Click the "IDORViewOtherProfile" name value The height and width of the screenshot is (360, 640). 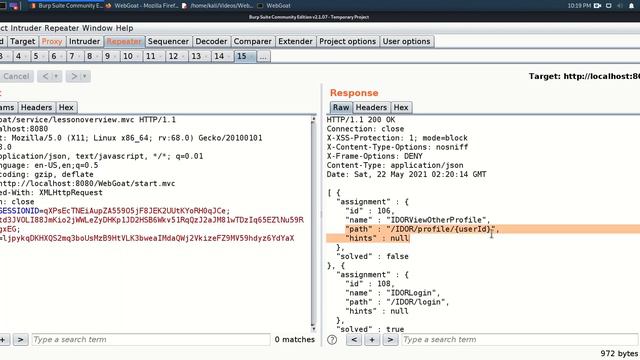pyautogui.click(x=436, y=220)
